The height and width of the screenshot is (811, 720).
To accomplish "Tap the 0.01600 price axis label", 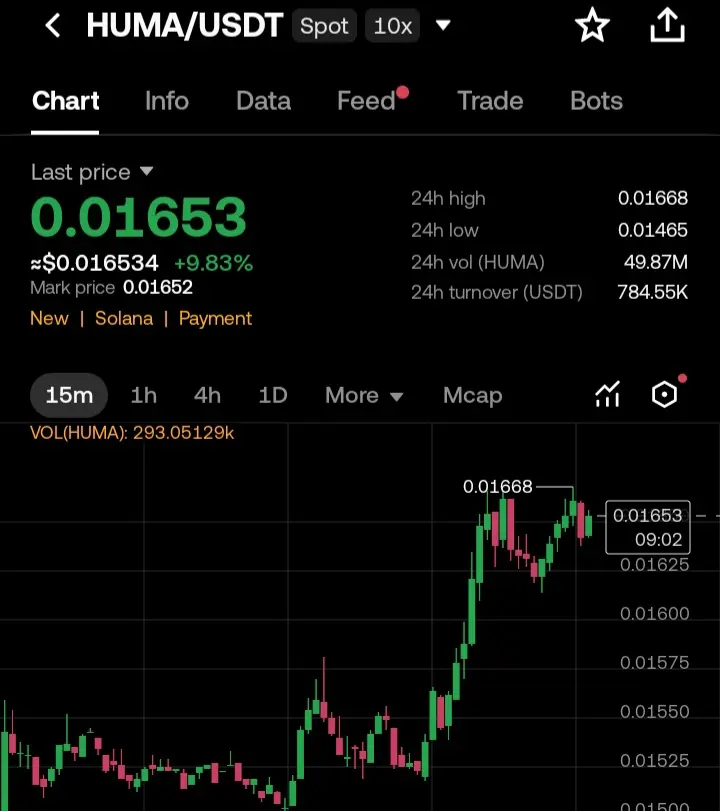I will (654, 613).
